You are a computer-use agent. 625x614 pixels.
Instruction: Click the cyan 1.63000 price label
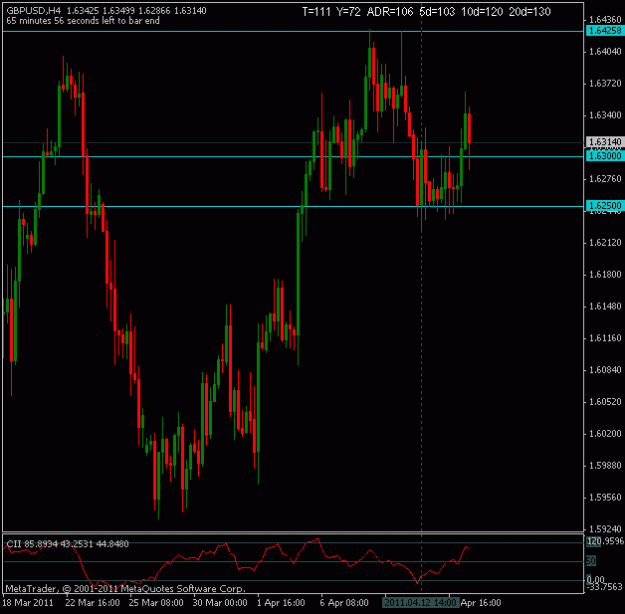point(605,156)
